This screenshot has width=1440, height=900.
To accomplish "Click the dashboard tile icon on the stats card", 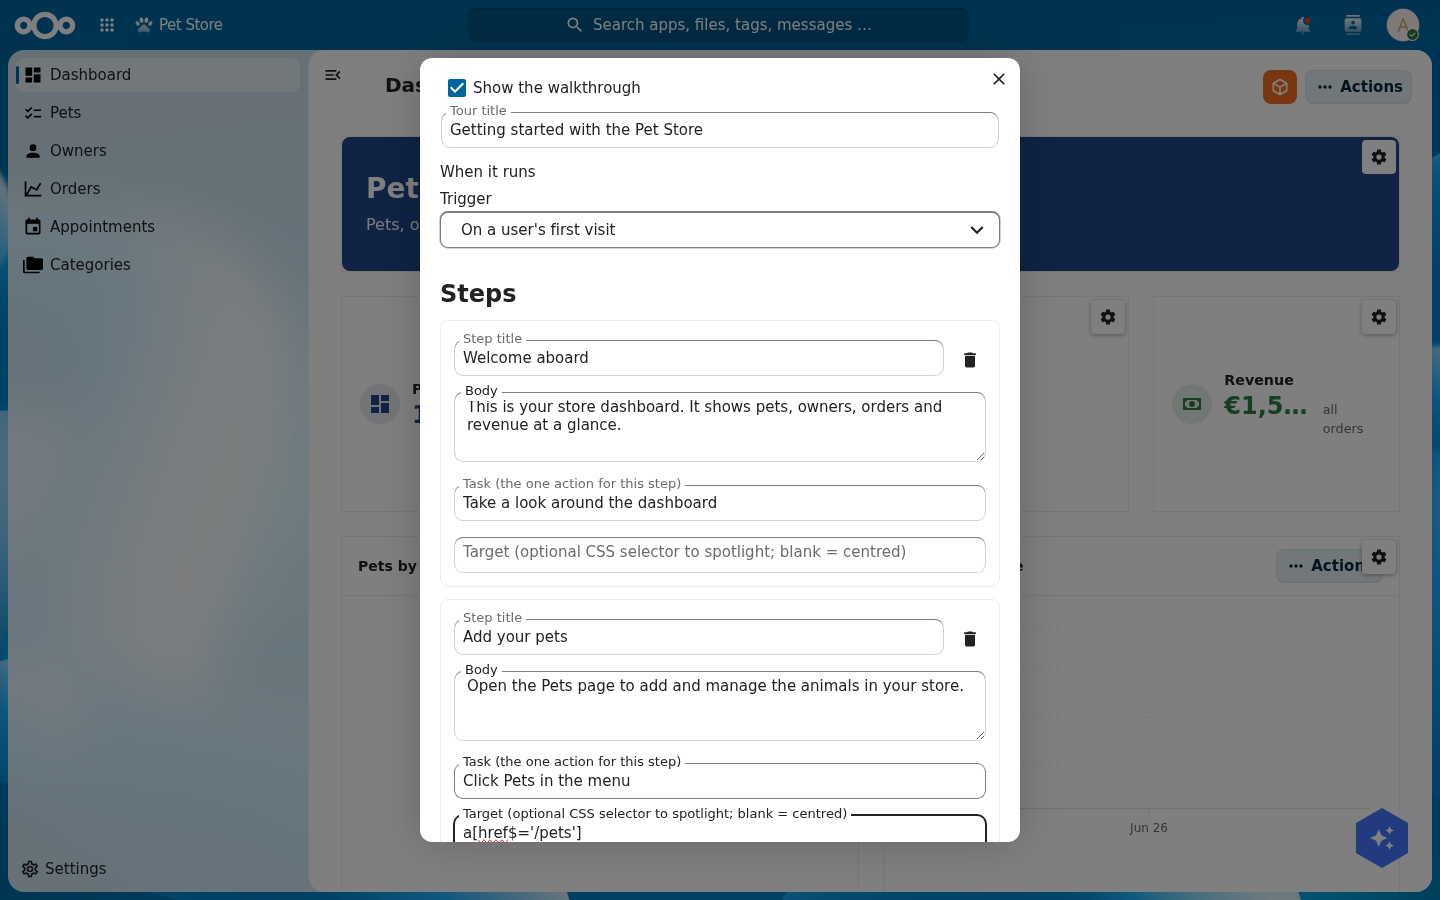I will coord(380,404).
